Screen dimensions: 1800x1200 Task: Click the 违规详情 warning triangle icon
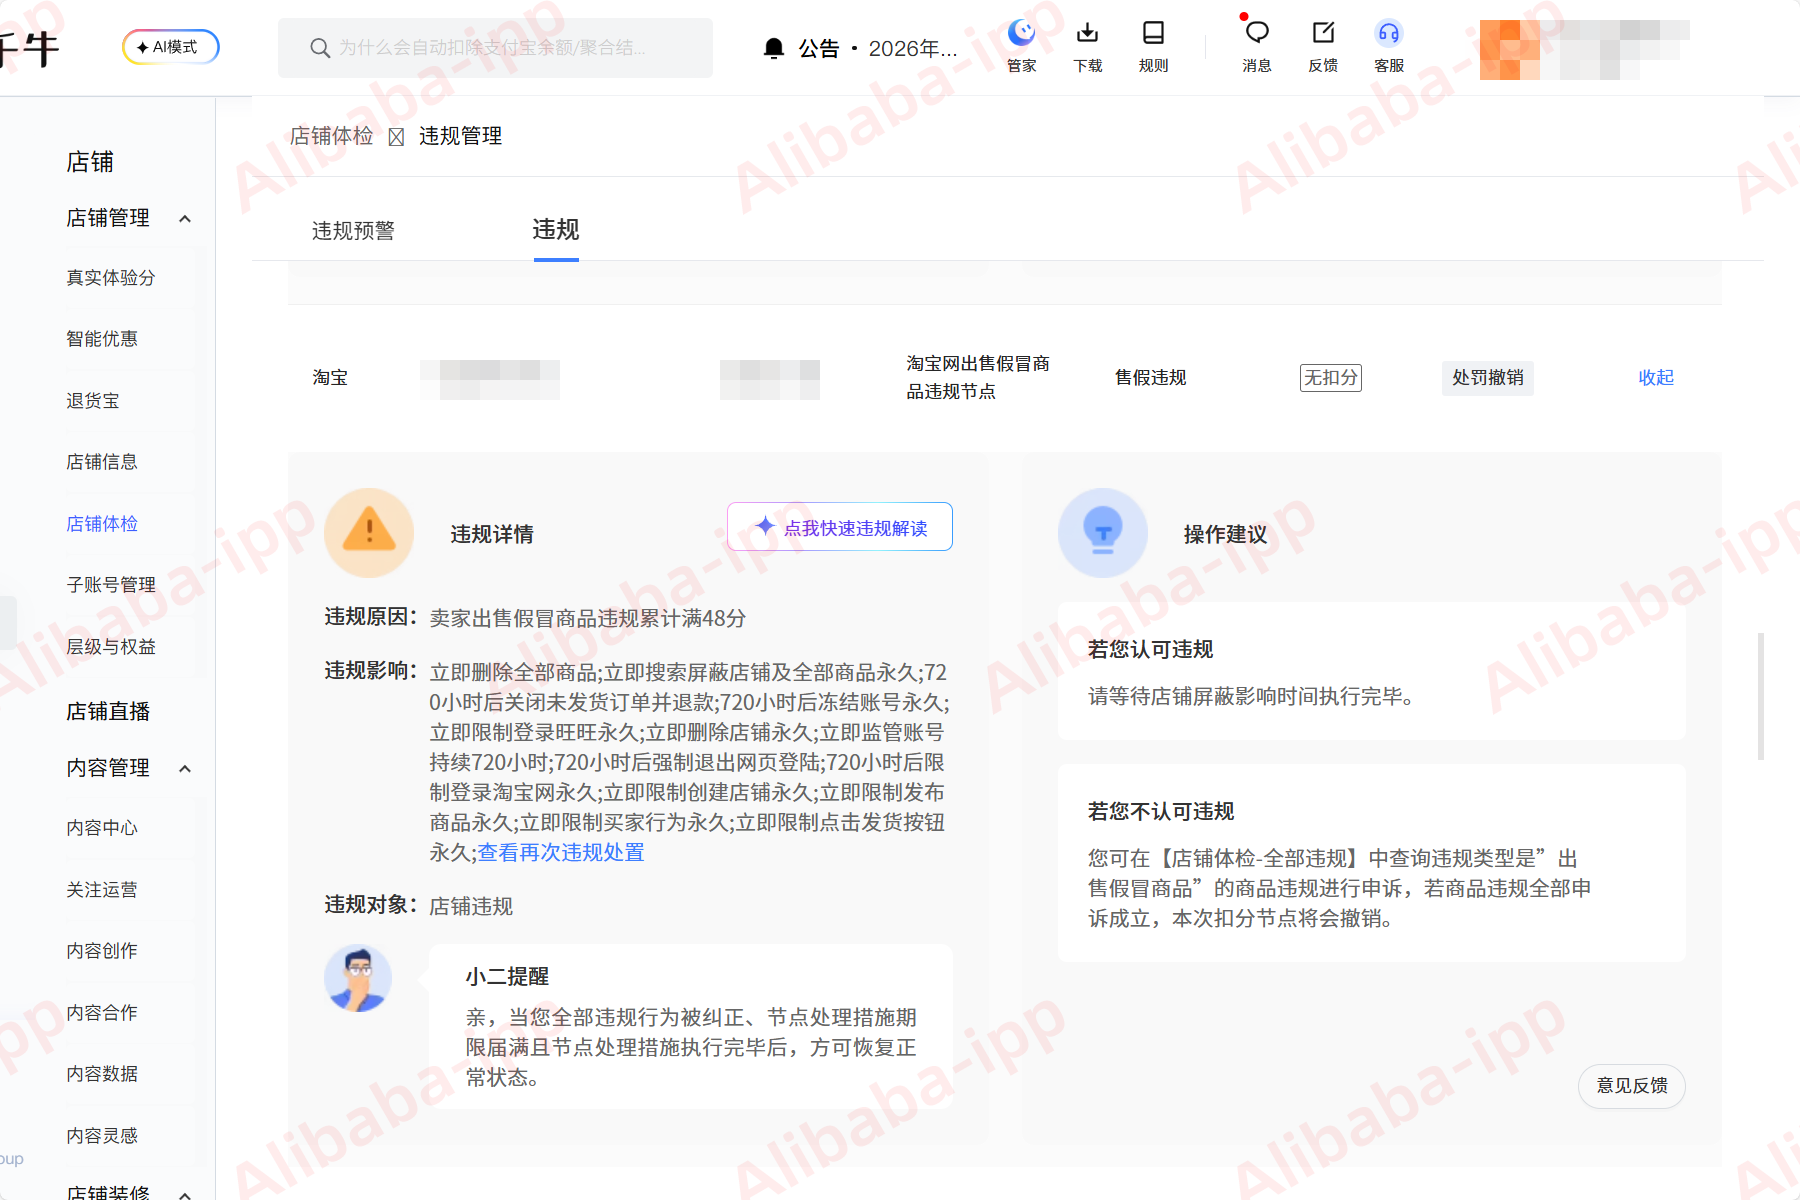[369, 532]
